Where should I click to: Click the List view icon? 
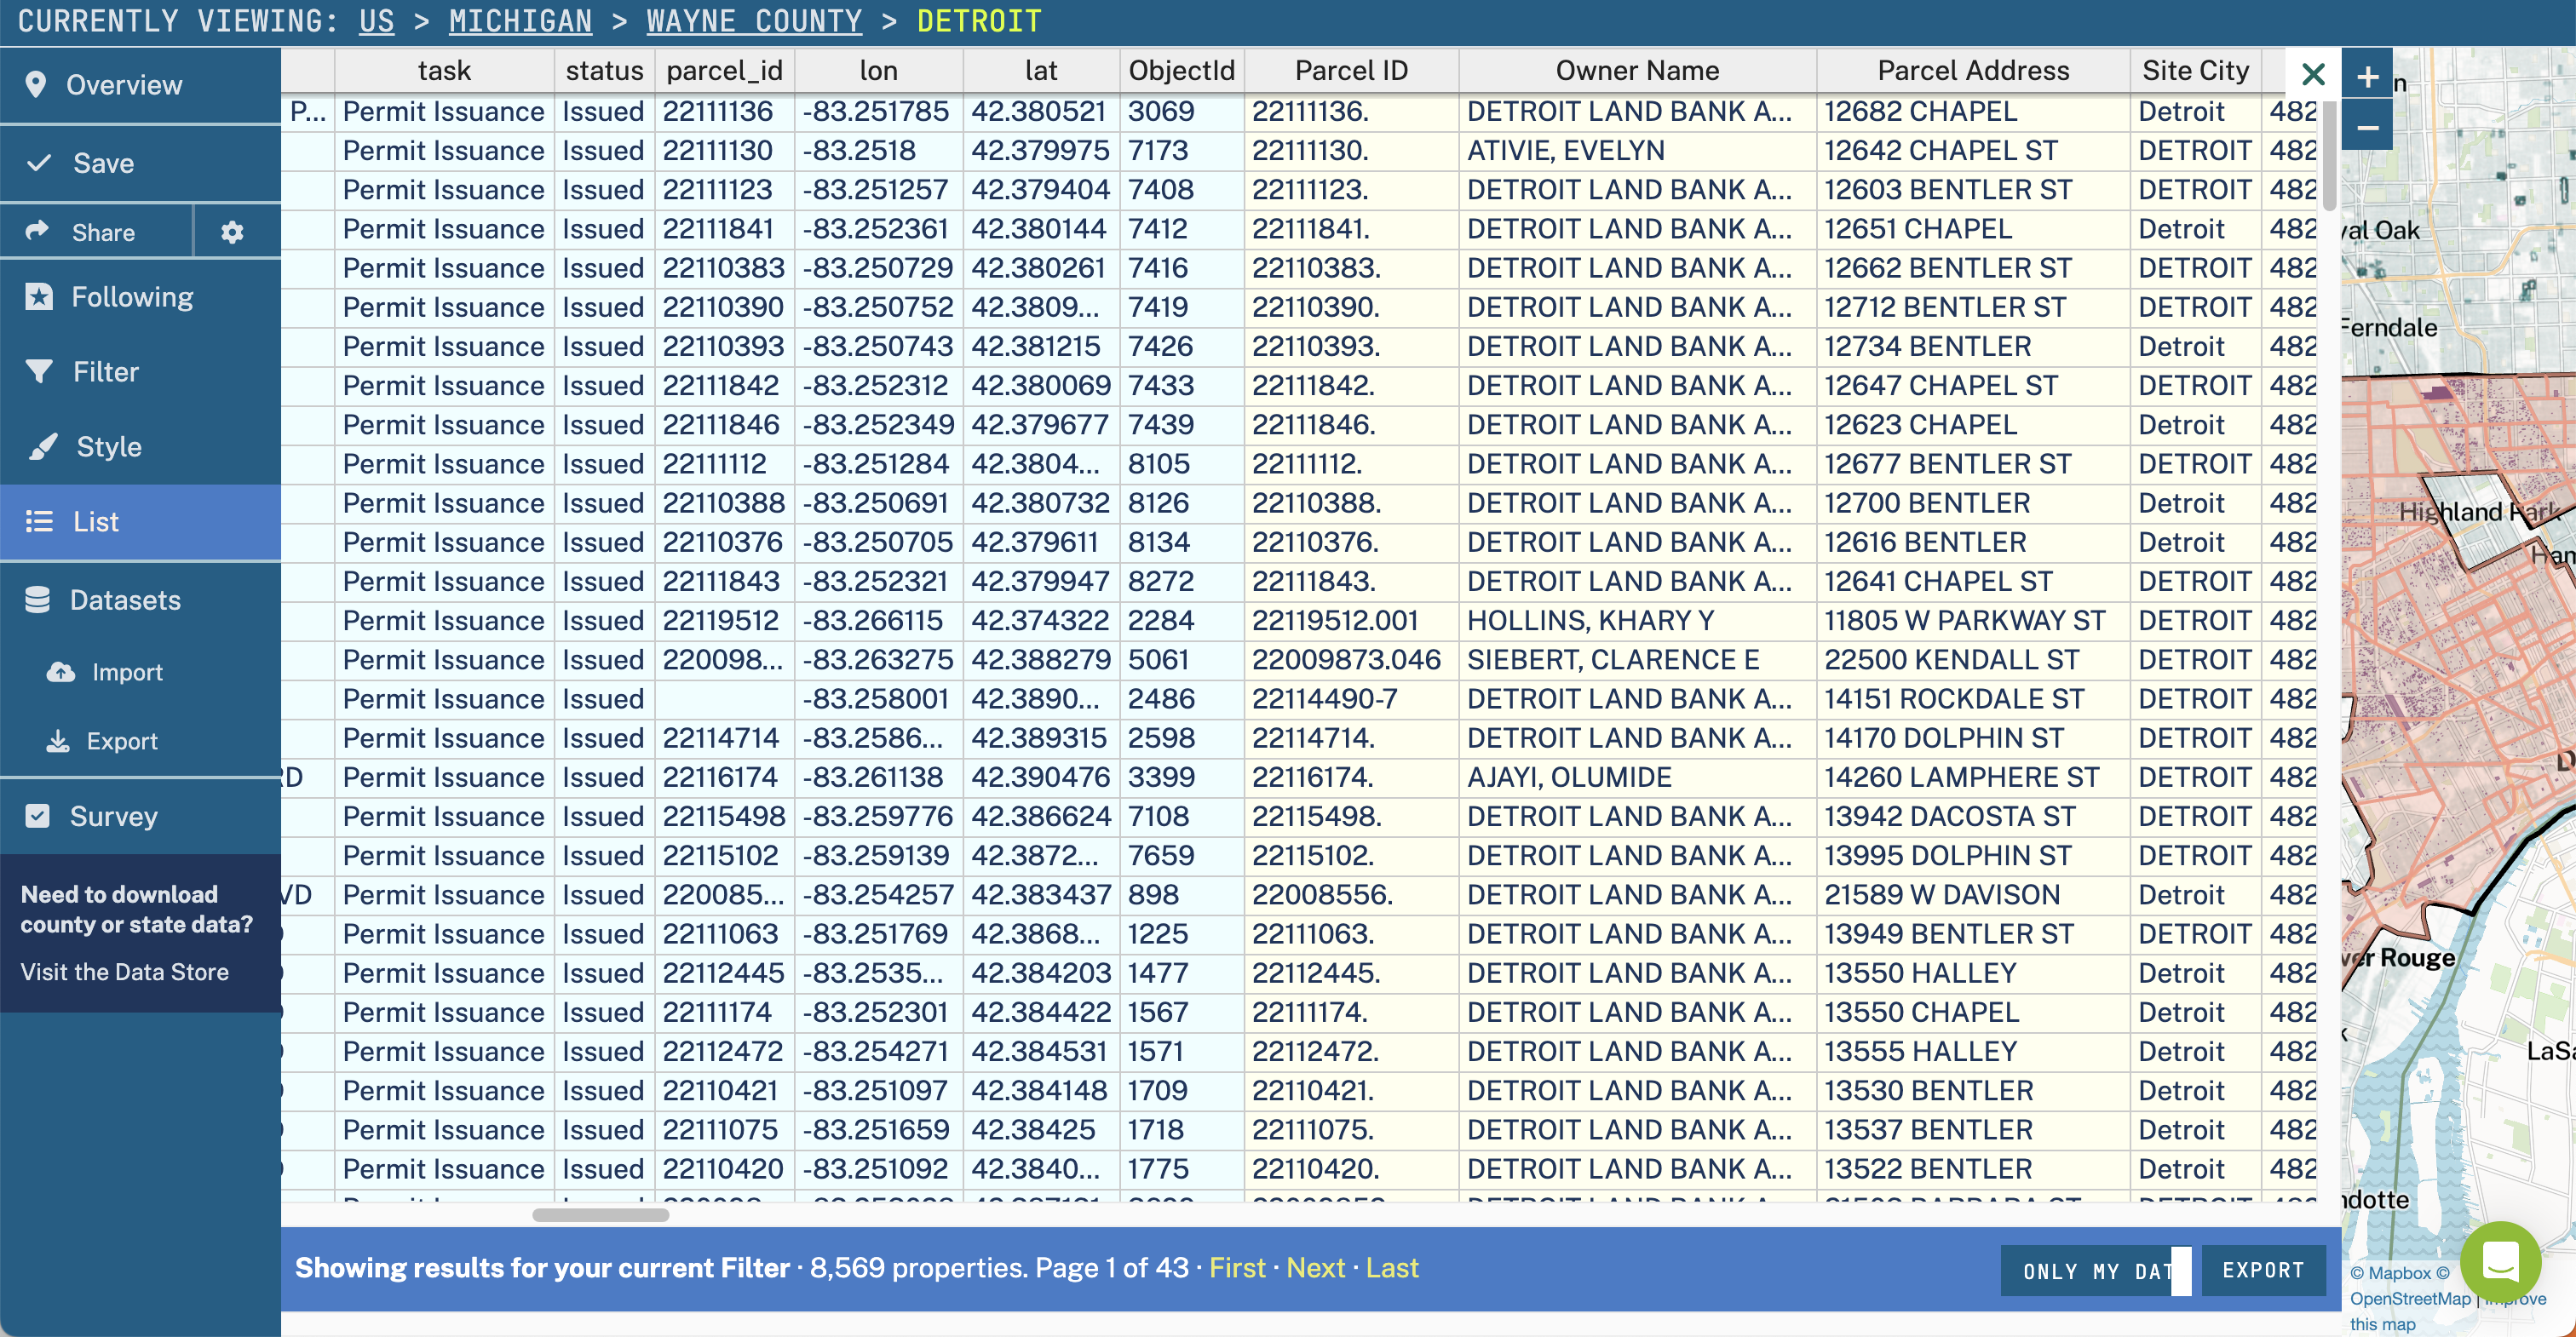[x=39, y=522]
